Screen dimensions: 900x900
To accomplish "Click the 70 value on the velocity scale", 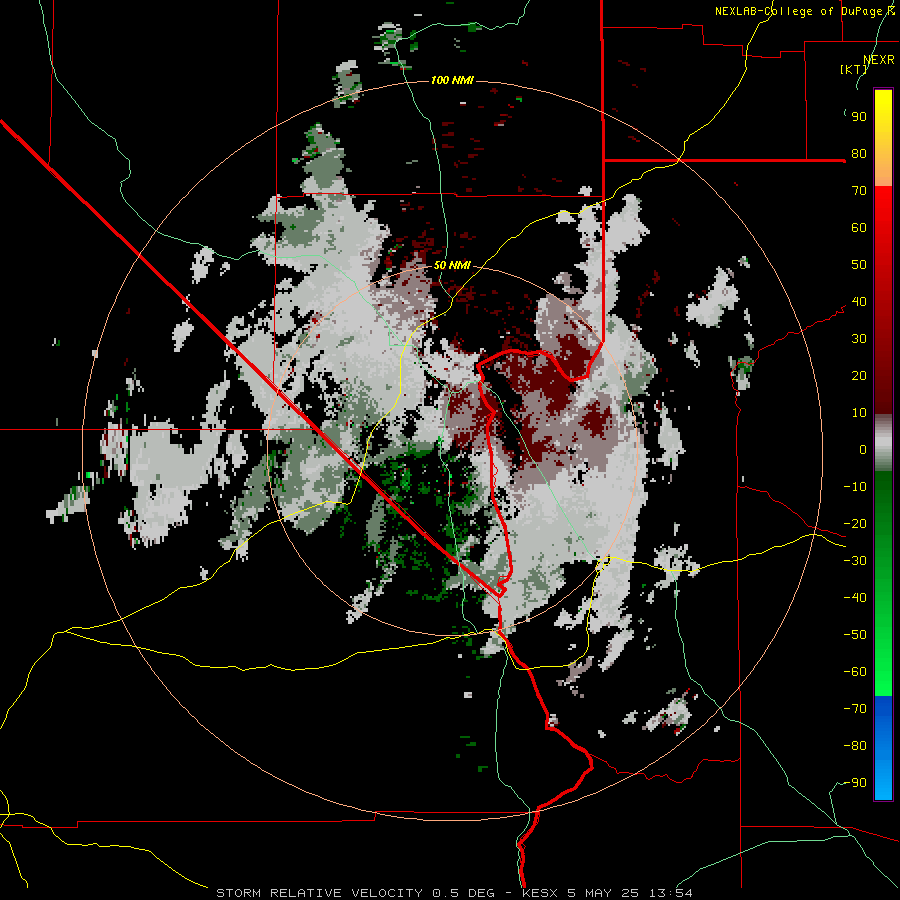I will click(x=859, y=191).
